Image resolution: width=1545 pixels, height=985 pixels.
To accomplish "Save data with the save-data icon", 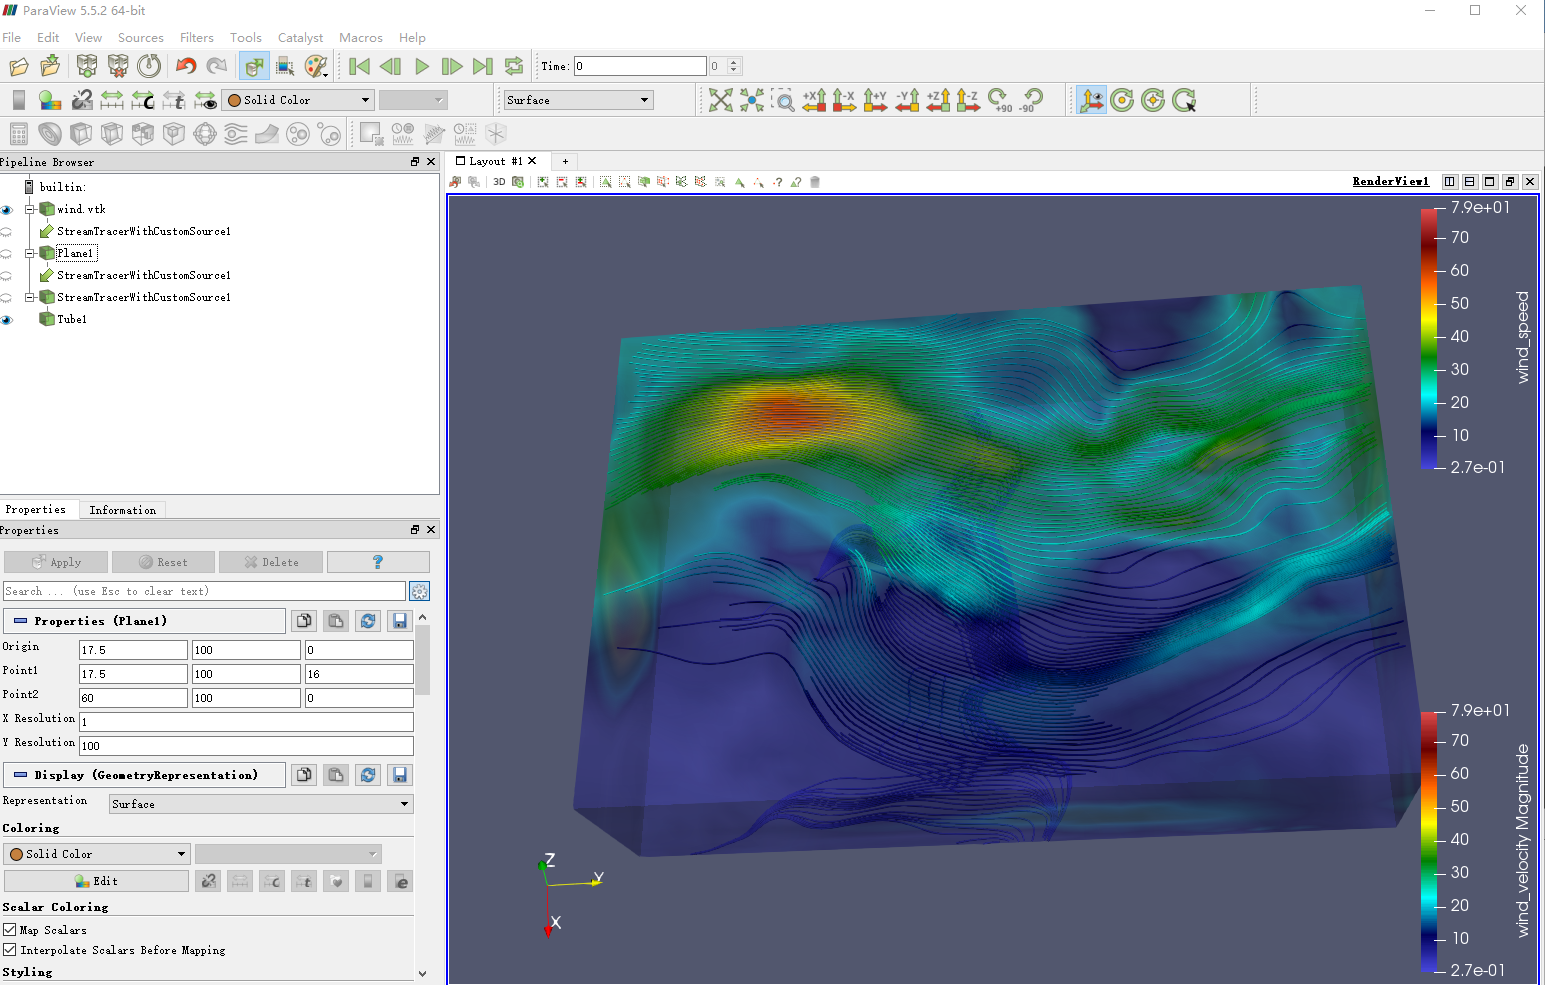I will (50, 67).
